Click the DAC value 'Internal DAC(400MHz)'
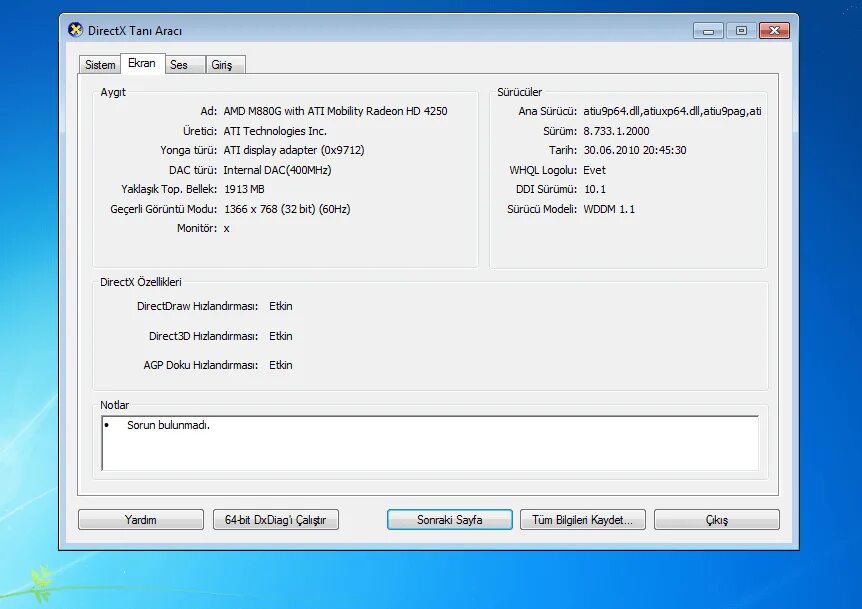The height and width of the screenshot is (609, 862). tap(277, 170)
